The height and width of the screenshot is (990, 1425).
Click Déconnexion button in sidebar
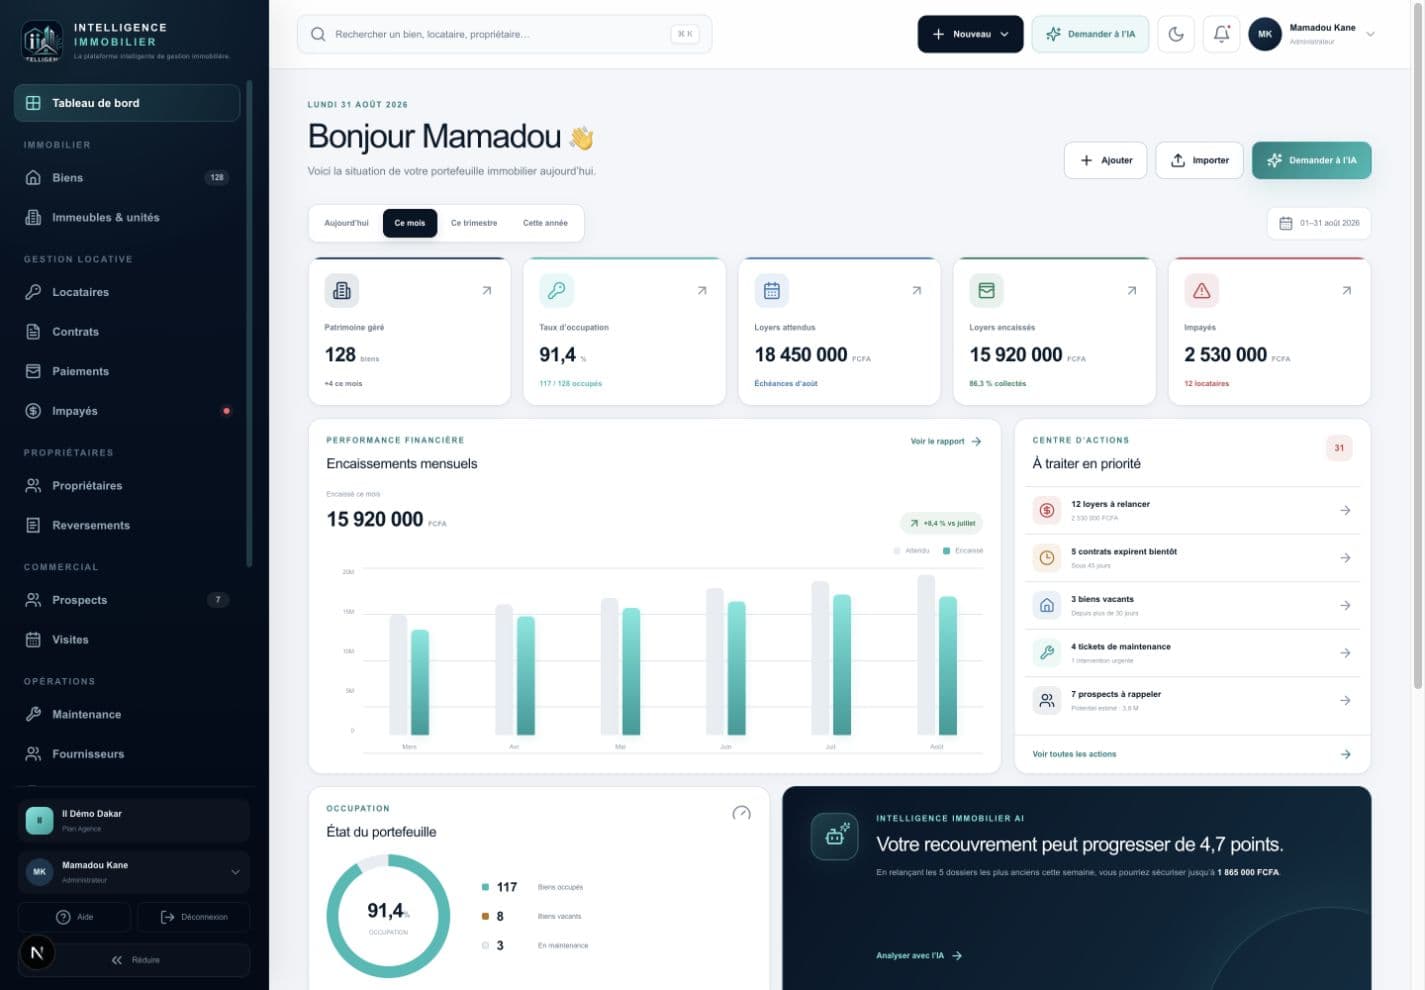194,917
